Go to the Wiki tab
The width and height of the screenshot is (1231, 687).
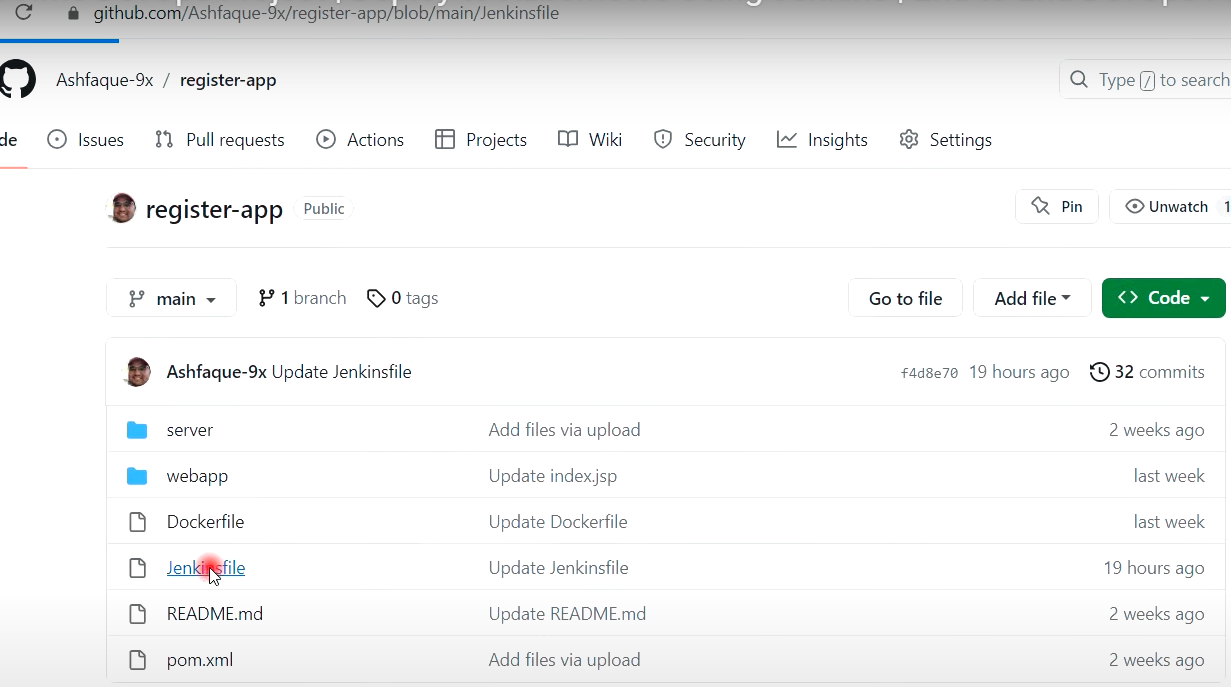pyautogui.click(x=590, y=140)
